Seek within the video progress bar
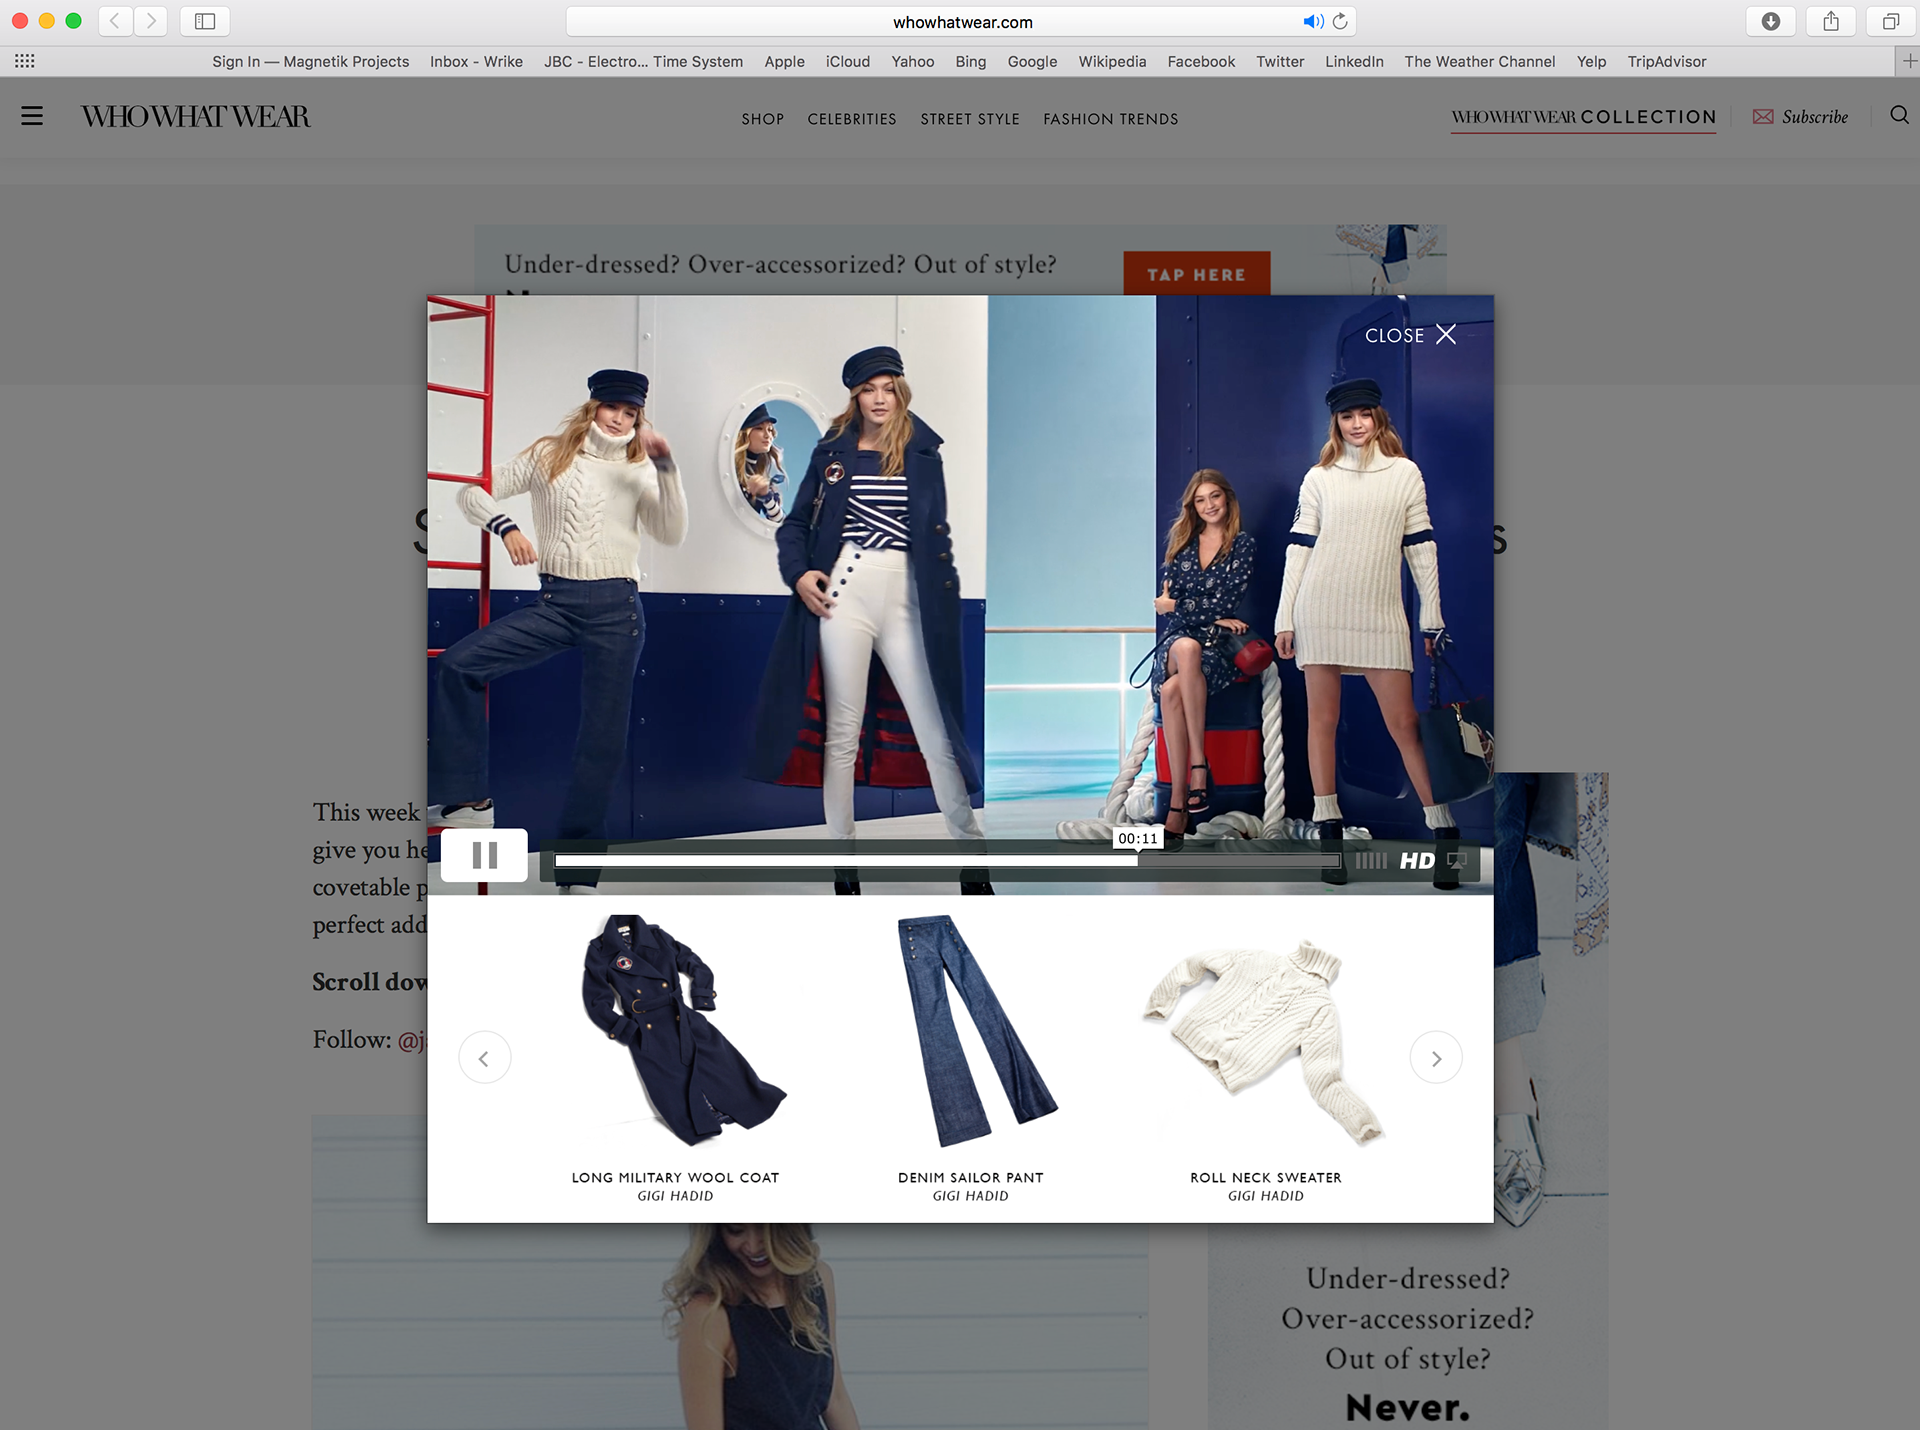The image size is (1920, 1430). point(948,861)
